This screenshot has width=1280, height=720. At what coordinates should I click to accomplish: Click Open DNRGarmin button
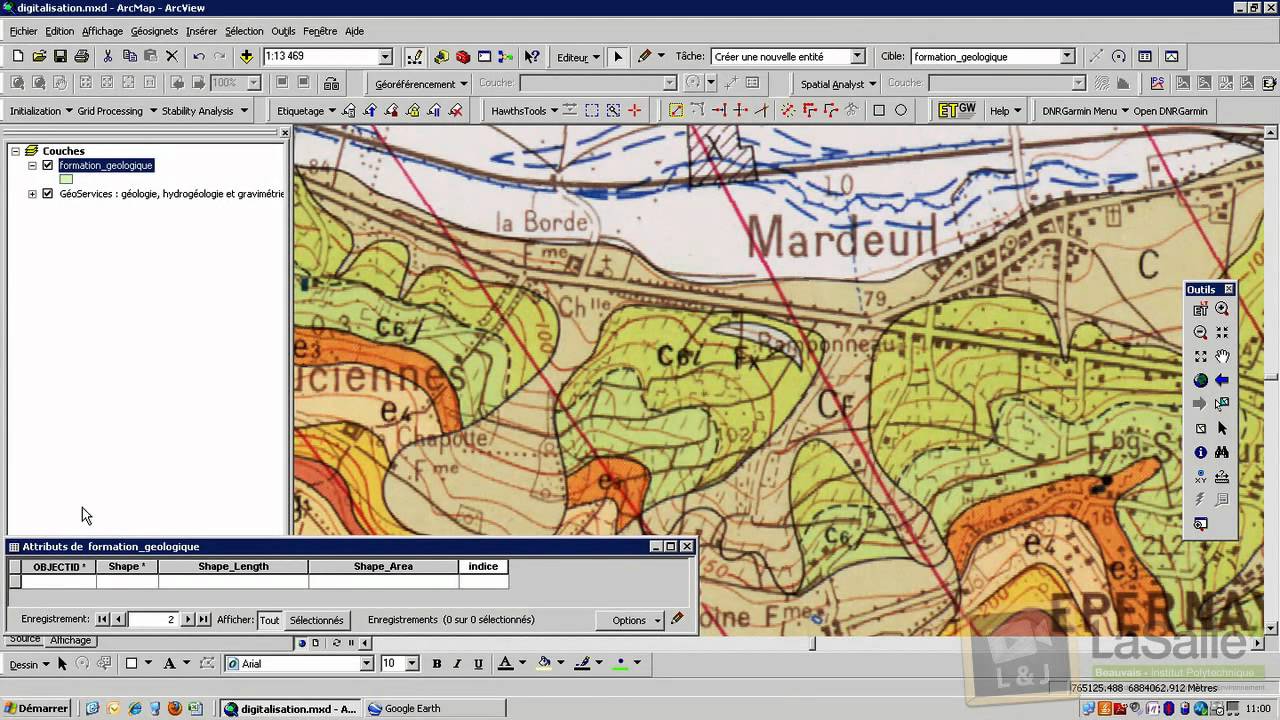[1170, 111]
